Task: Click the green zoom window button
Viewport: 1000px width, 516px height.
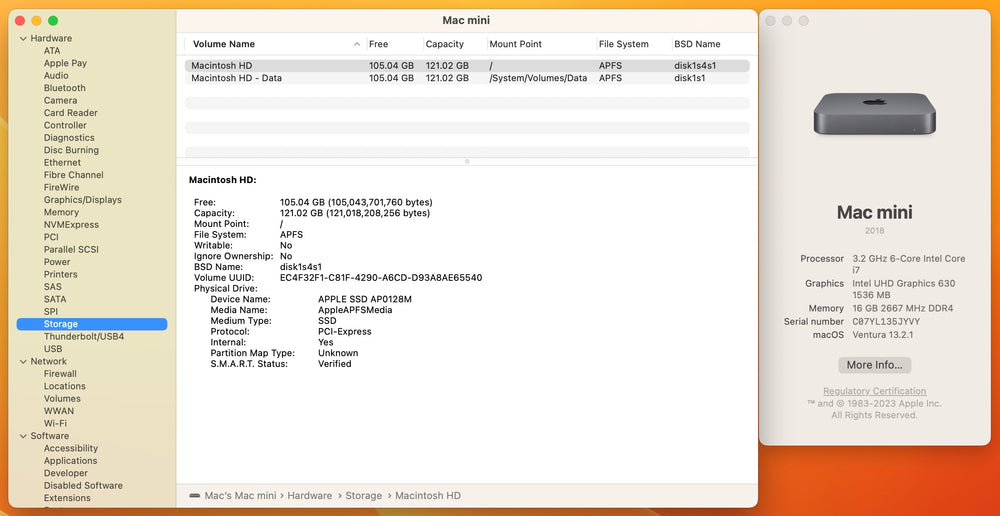Action: 53,21
